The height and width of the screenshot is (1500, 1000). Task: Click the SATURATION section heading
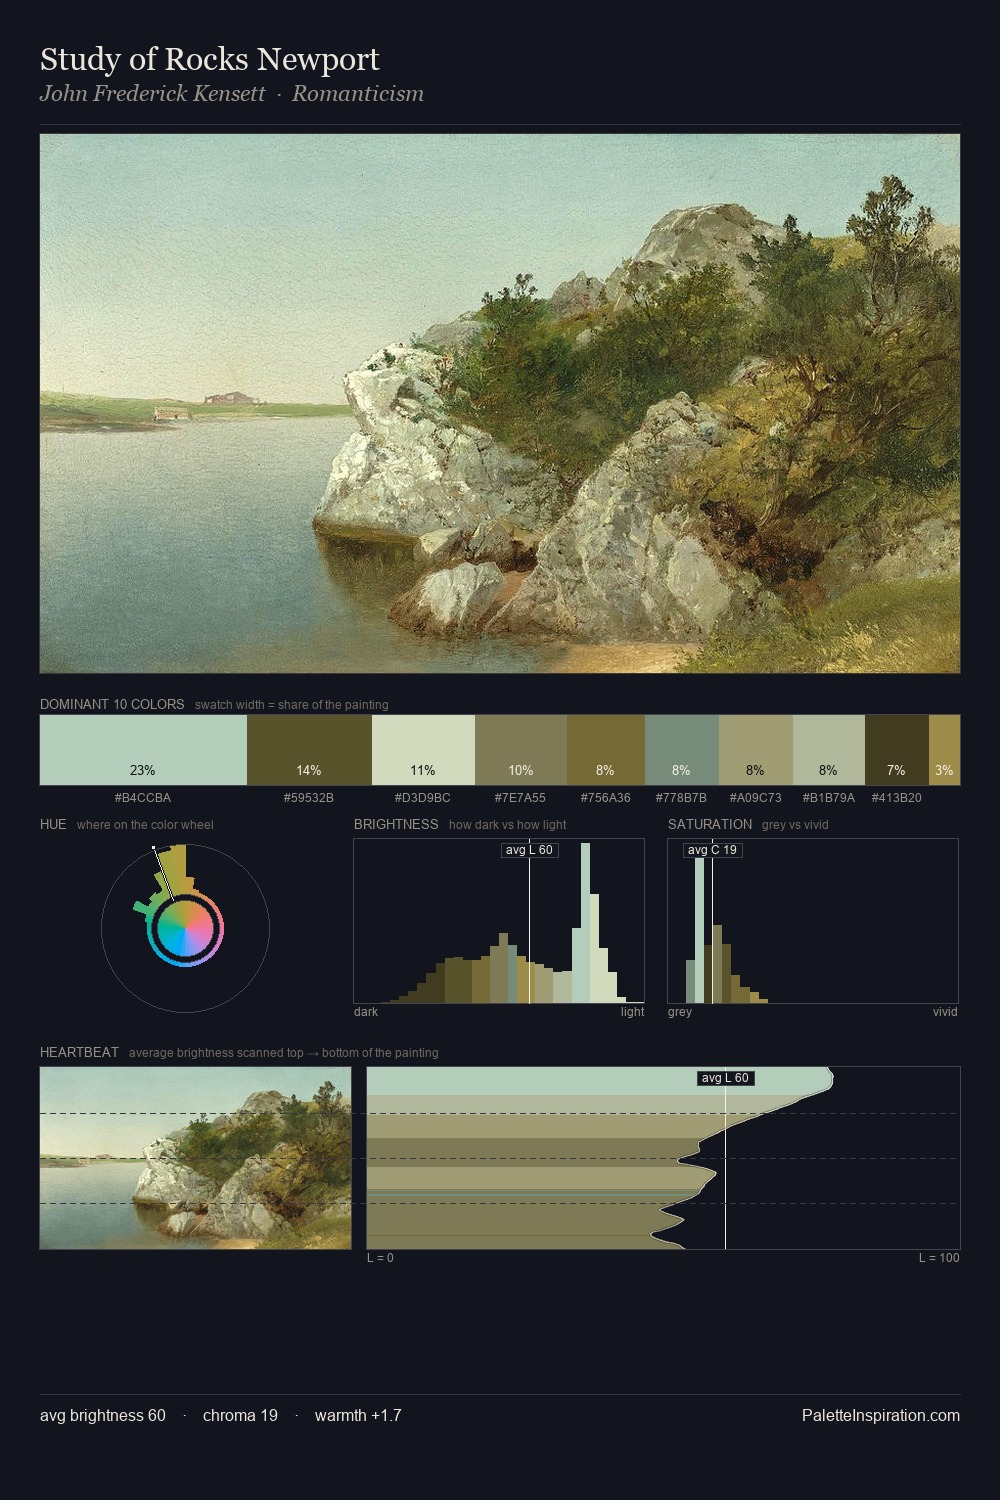pyautogui.click(x=710, y=824)
